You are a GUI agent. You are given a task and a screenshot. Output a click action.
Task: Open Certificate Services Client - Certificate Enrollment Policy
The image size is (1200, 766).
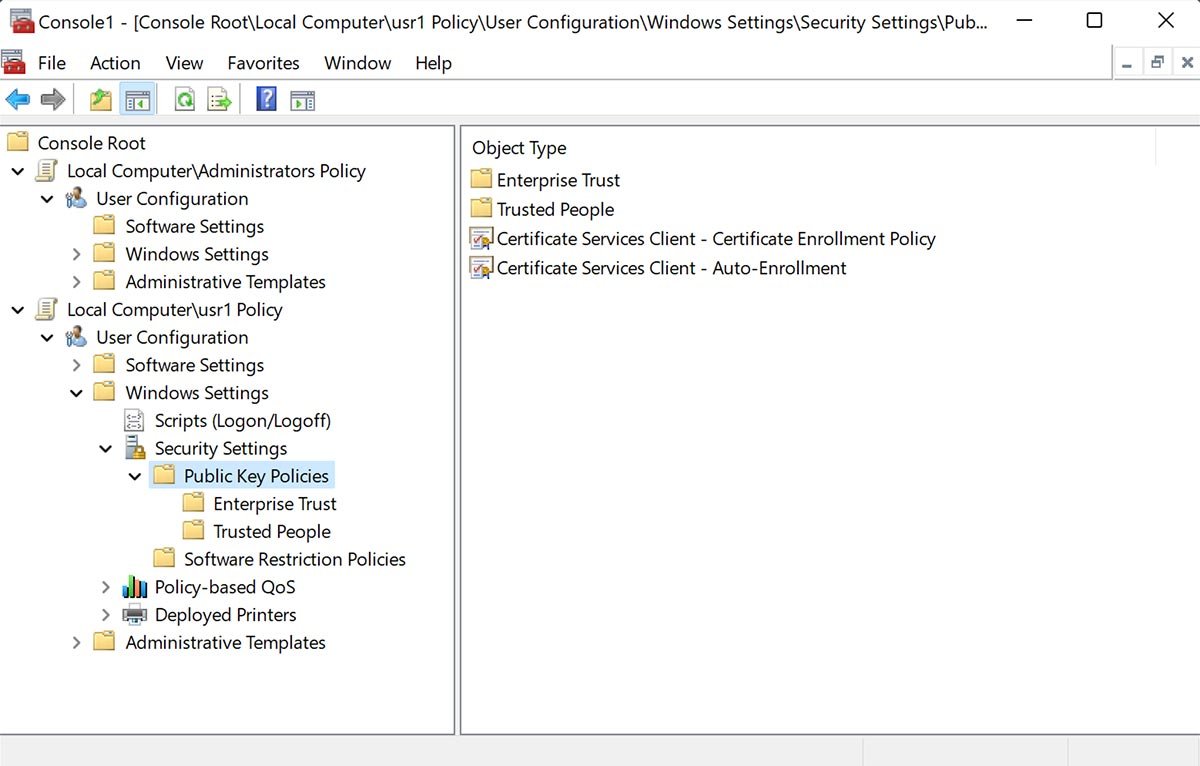[716, 238]
